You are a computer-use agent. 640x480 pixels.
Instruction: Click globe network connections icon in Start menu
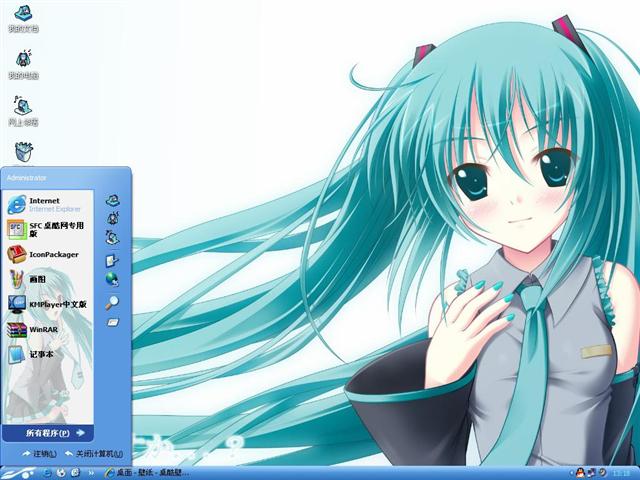coord(112,279)
